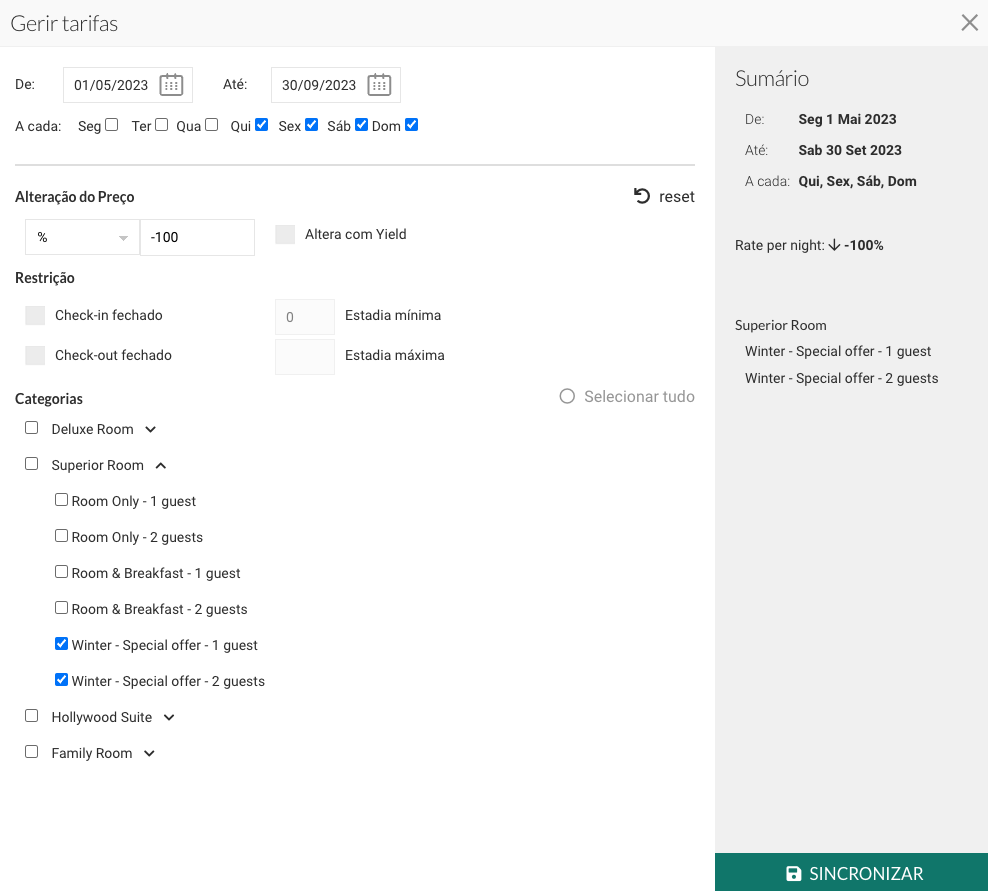Click the Family Room category label
The image size is (988, 891).
92,753
